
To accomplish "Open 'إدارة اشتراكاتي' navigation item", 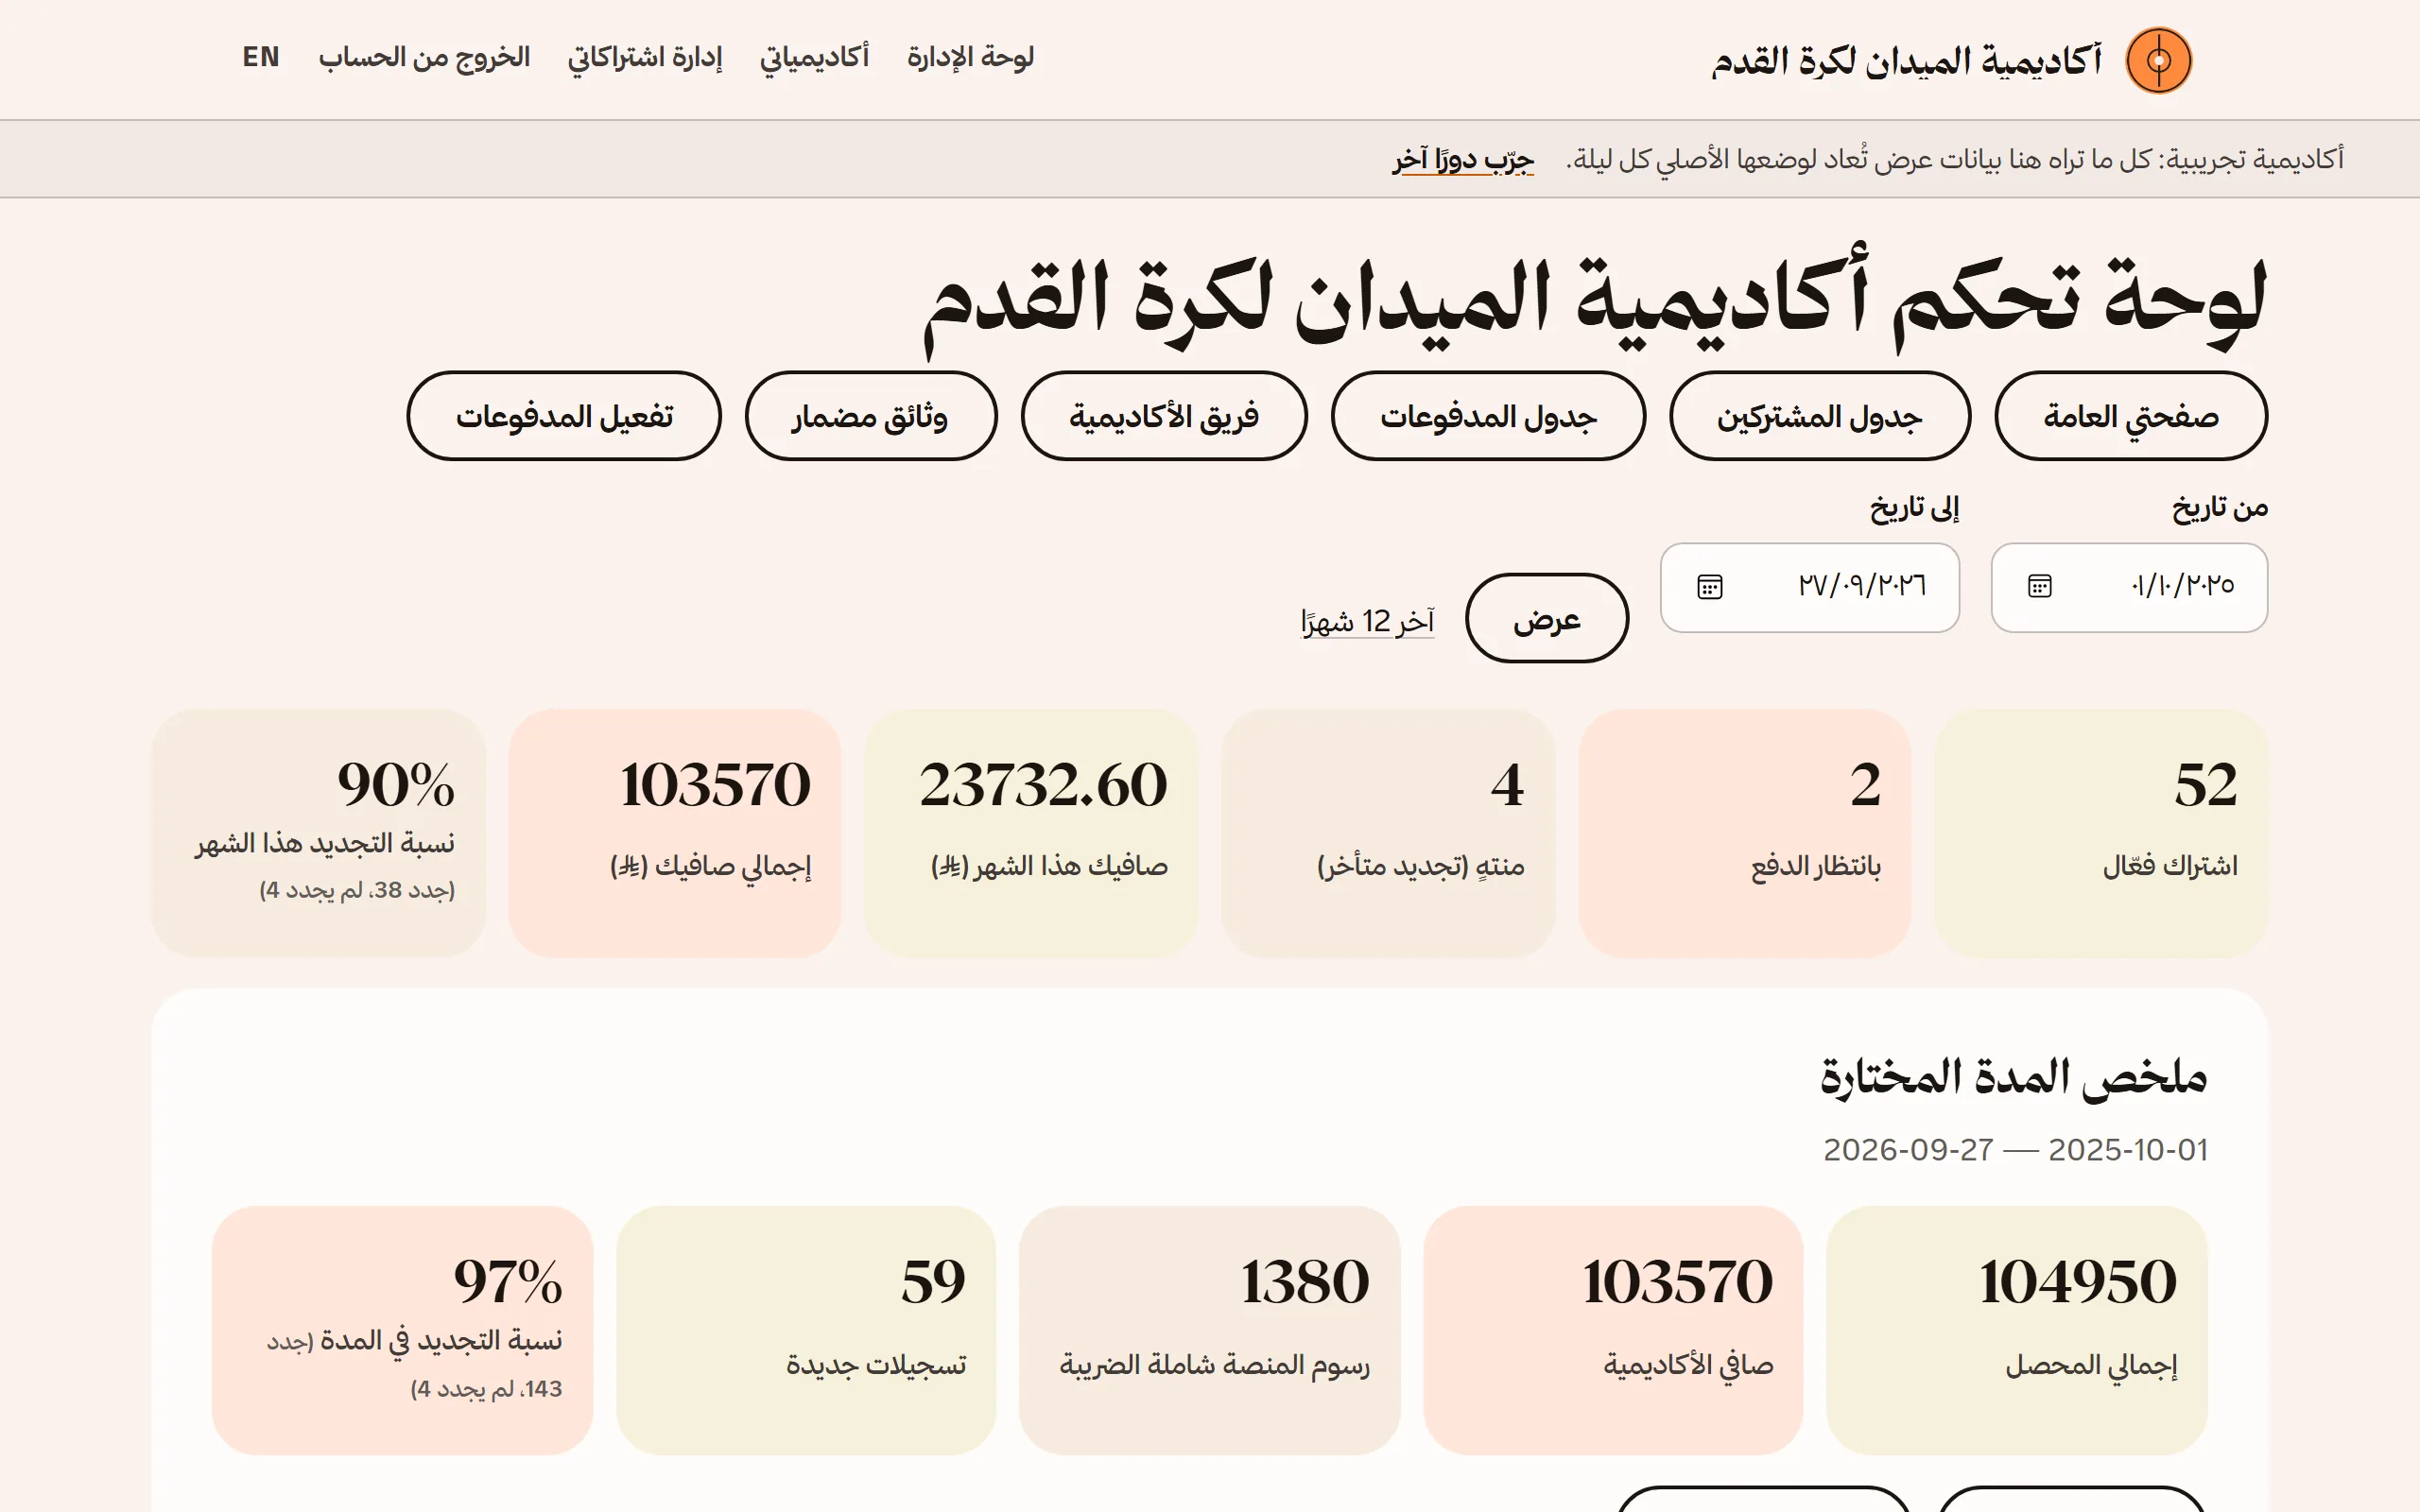I will coord(645,58).
